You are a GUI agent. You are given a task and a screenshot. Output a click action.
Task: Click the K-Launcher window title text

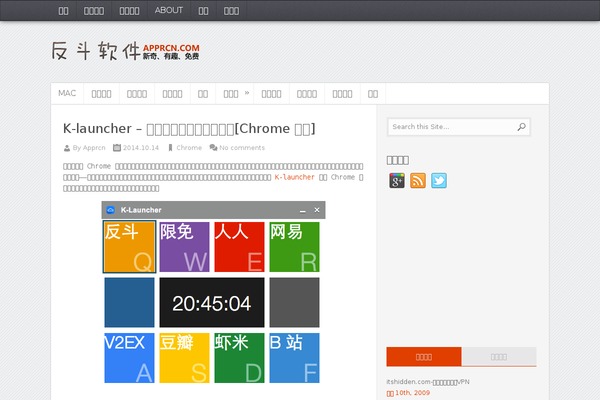tap(141, 210)
